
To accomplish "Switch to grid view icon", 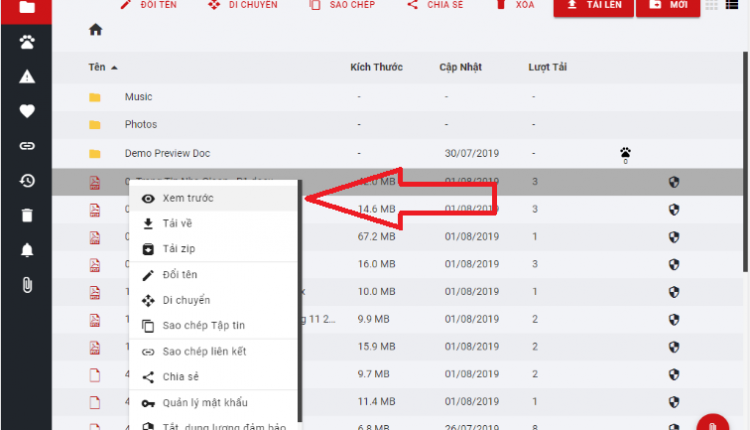I will click(x=711, y=5).
